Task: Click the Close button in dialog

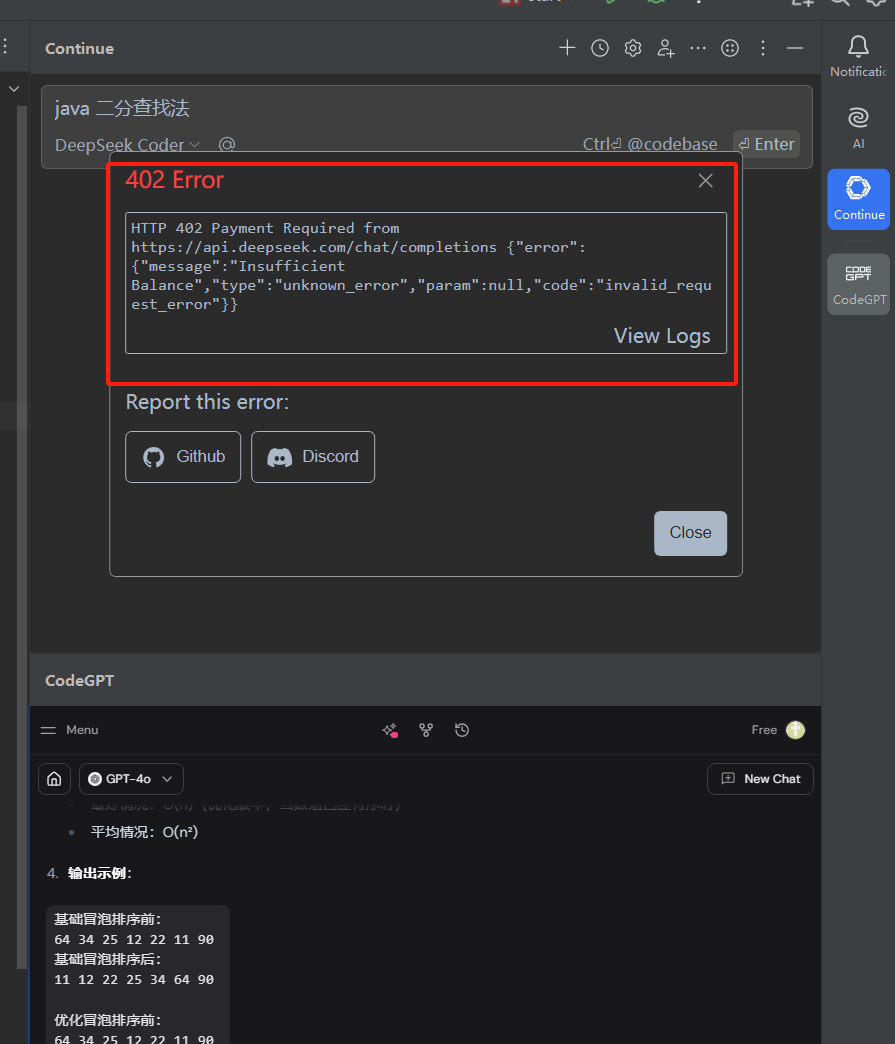Action: [x=691, y=533]
